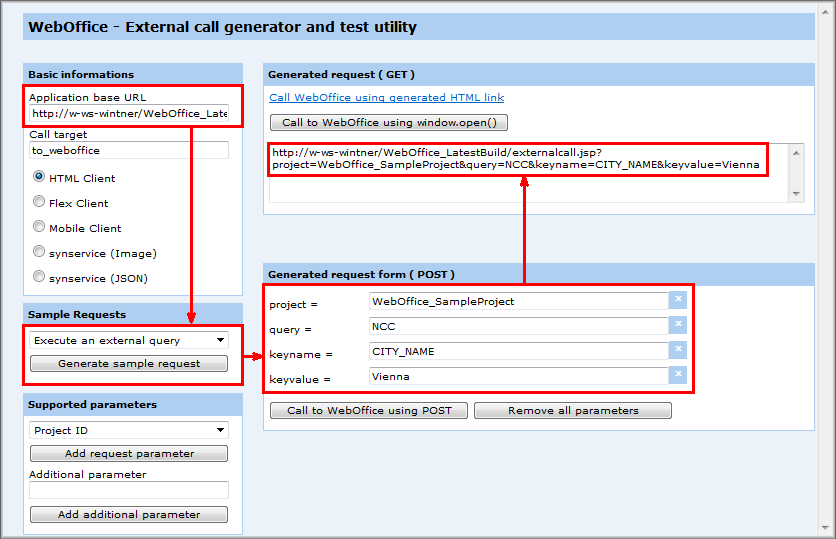Image resolution: width=836 pixels, height=539 pixels.
Task: Click into the Call target field
Action: pyautogui.click(x=129, y=150)
